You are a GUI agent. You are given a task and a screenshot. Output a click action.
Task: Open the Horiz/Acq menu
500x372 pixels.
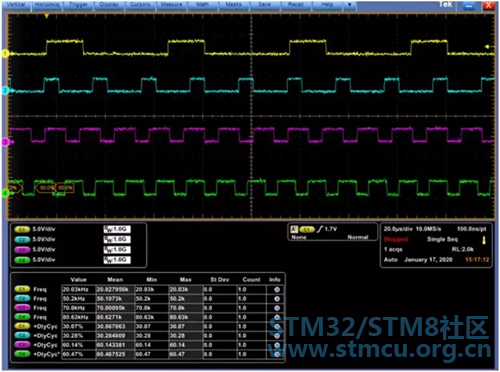point(47,5)
